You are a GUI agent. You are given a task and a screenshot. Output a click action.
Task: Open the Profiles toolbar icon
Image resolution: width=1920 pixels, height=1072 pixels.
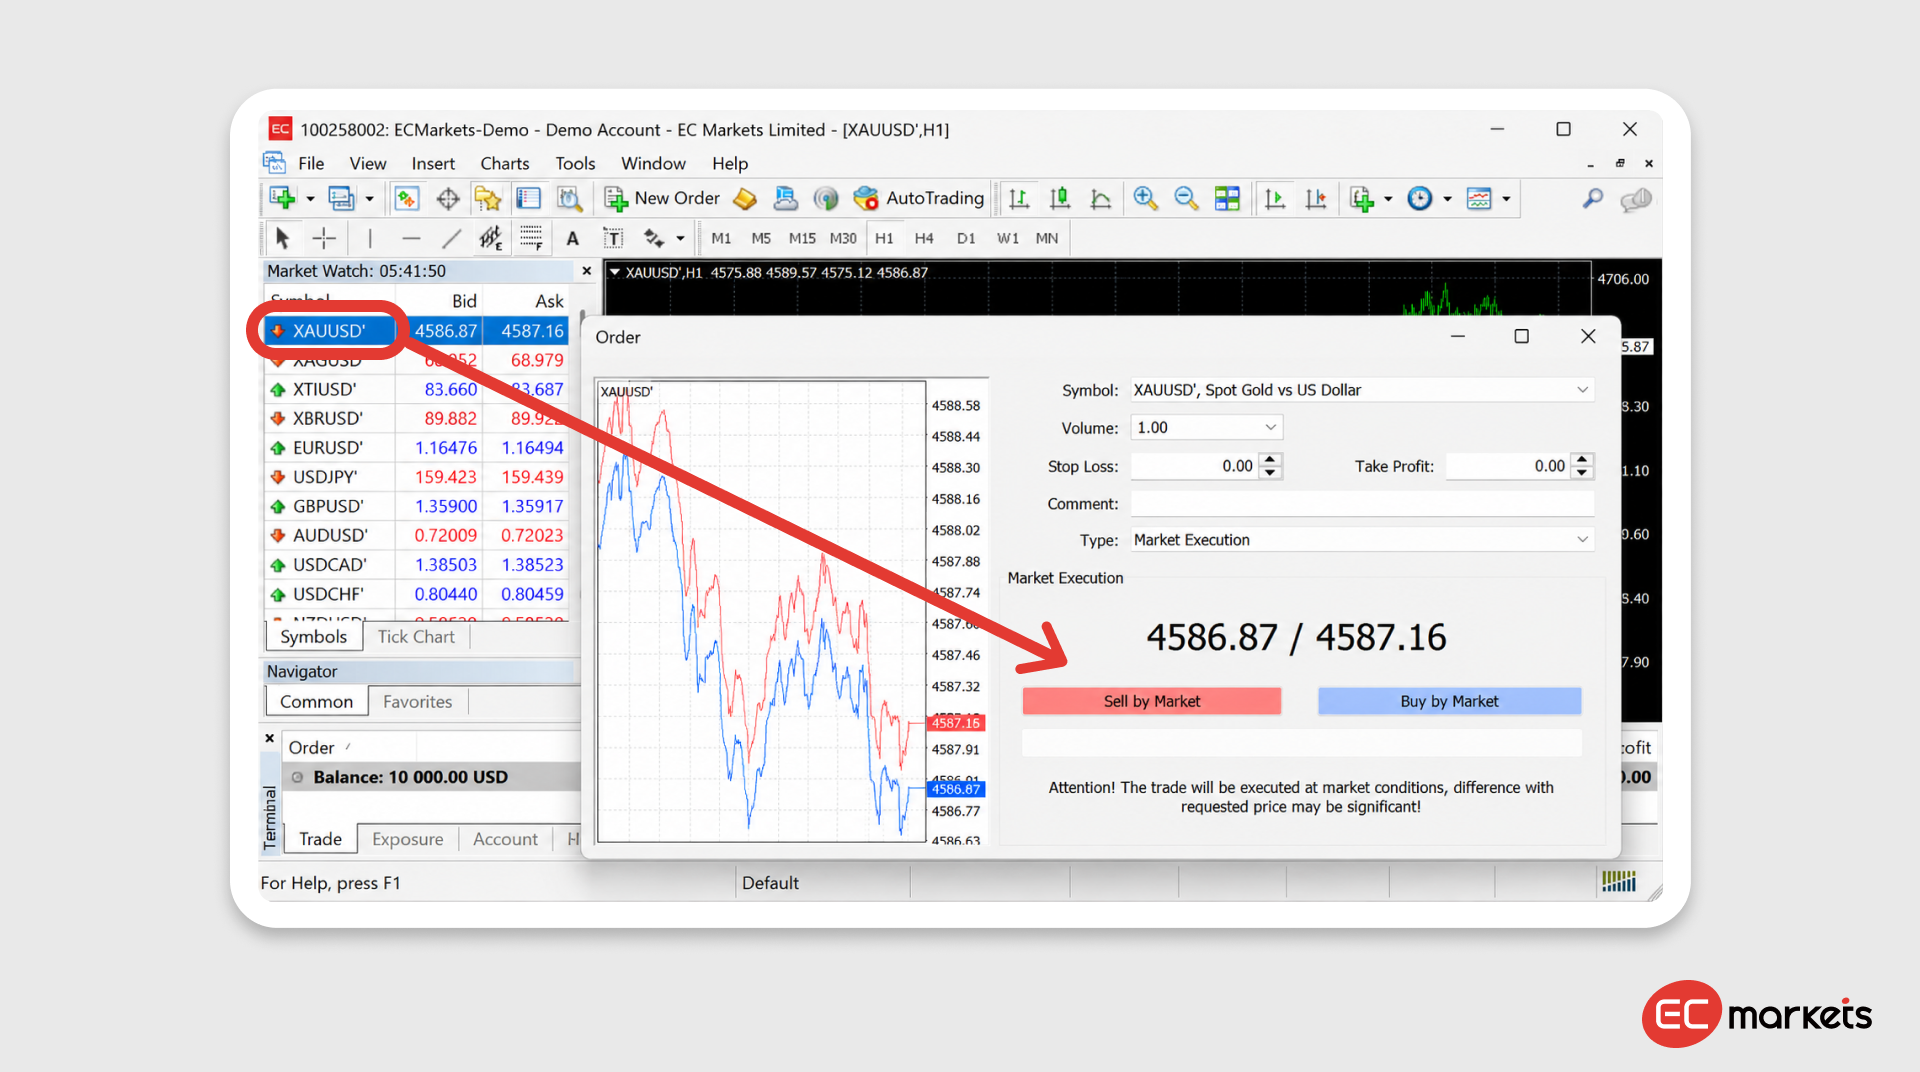(x=341, y=198)
